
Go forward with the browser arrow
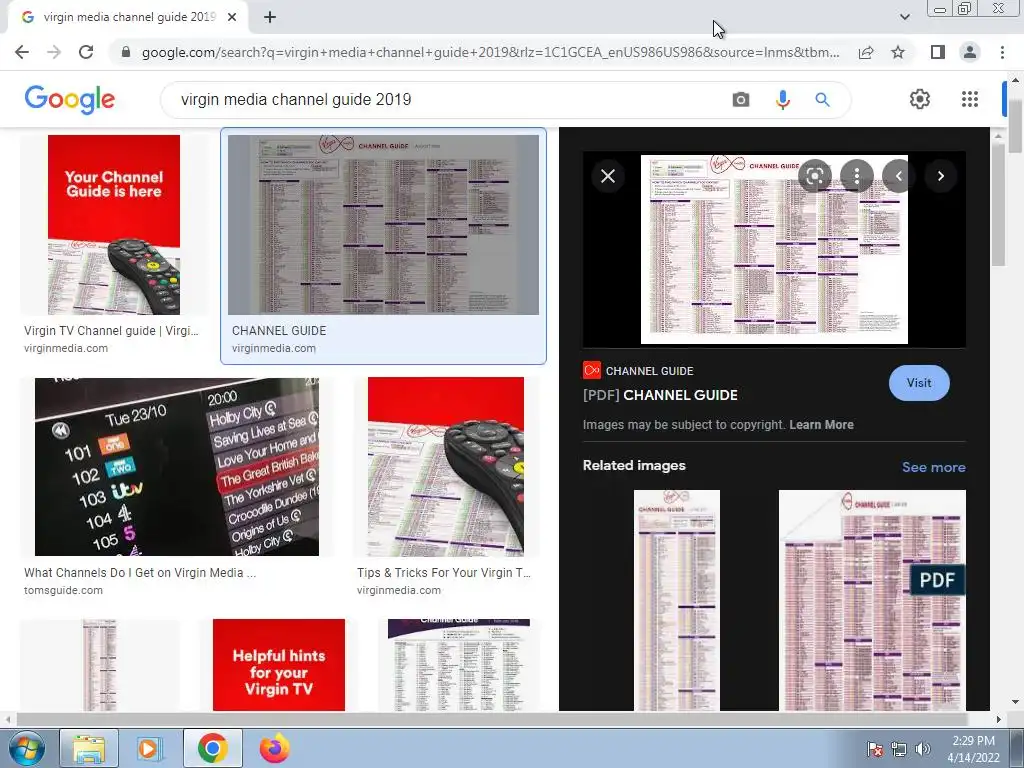tap(54, 52)
